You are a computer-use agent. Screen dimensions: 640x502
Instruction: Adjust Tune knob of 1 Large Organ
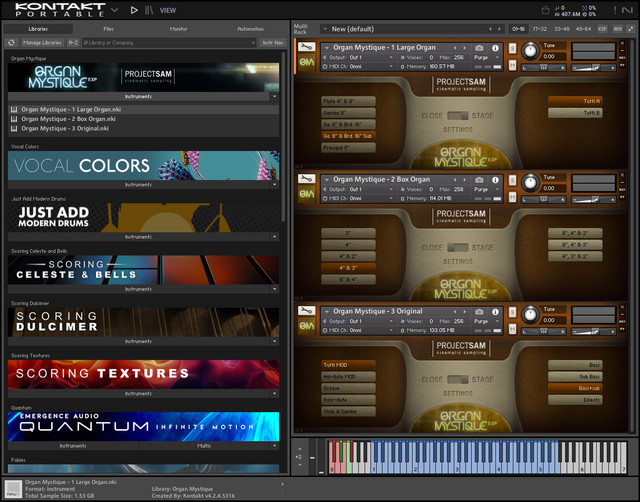point(530,51)
